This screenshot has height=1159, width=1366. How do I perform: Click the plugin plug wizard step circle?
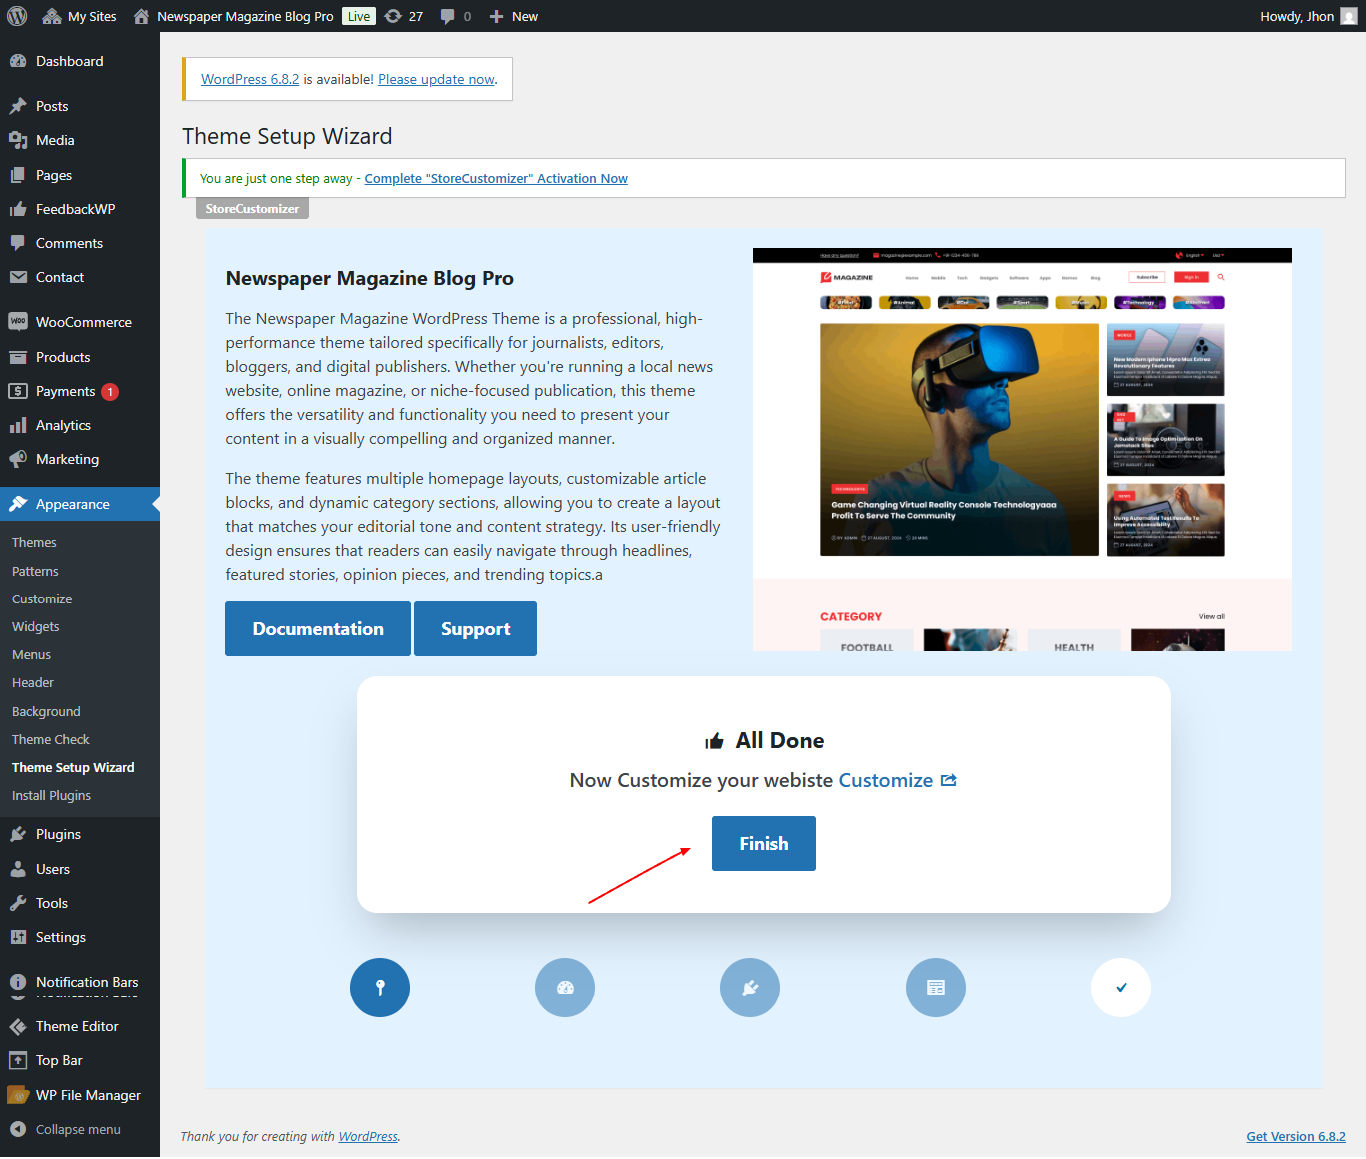click(x=750, y=987)
